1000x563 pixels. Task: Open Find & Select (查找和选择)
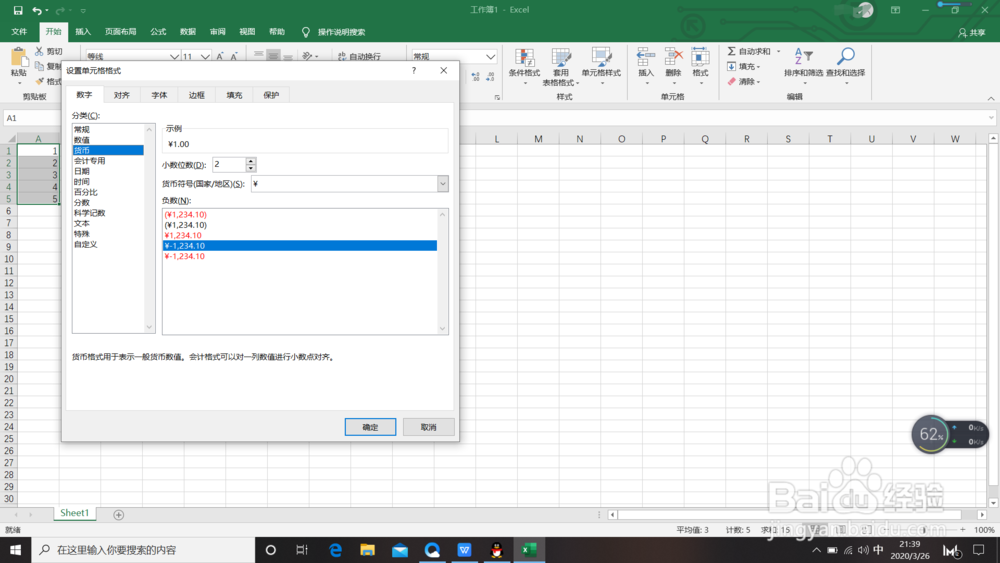click(846, 66)
